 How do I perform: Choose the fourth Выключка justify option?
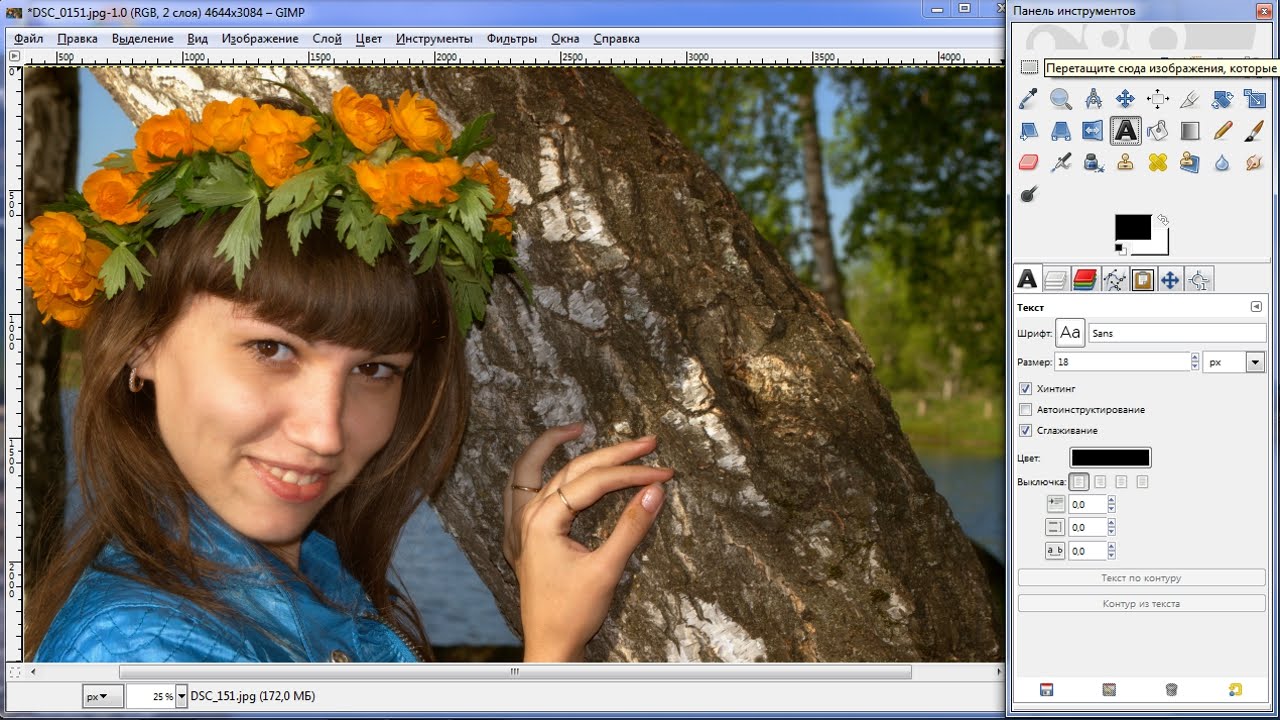[x=1142, y=482]
